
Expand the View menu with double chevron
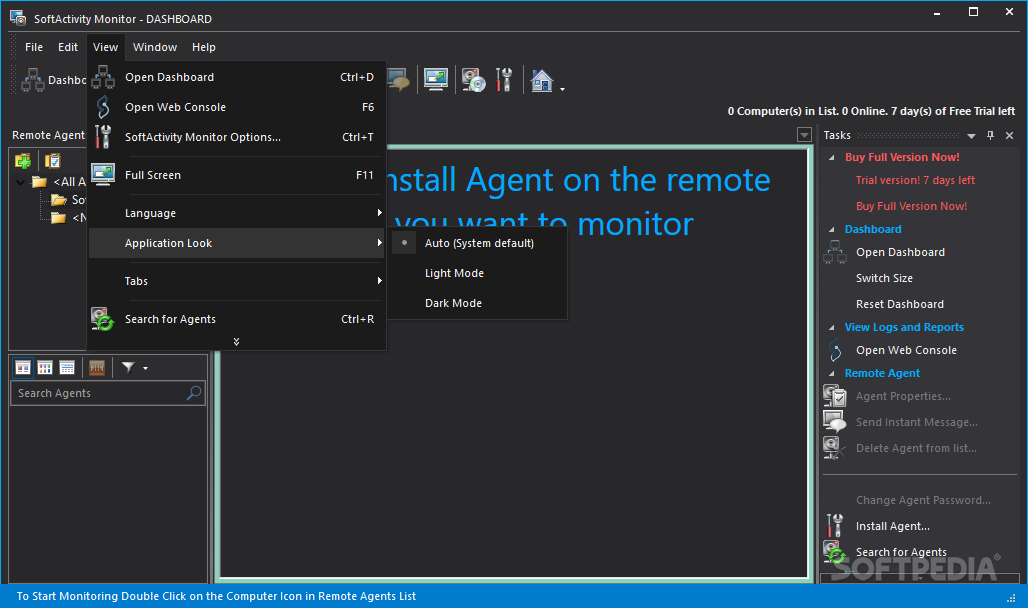pos(237,342)
